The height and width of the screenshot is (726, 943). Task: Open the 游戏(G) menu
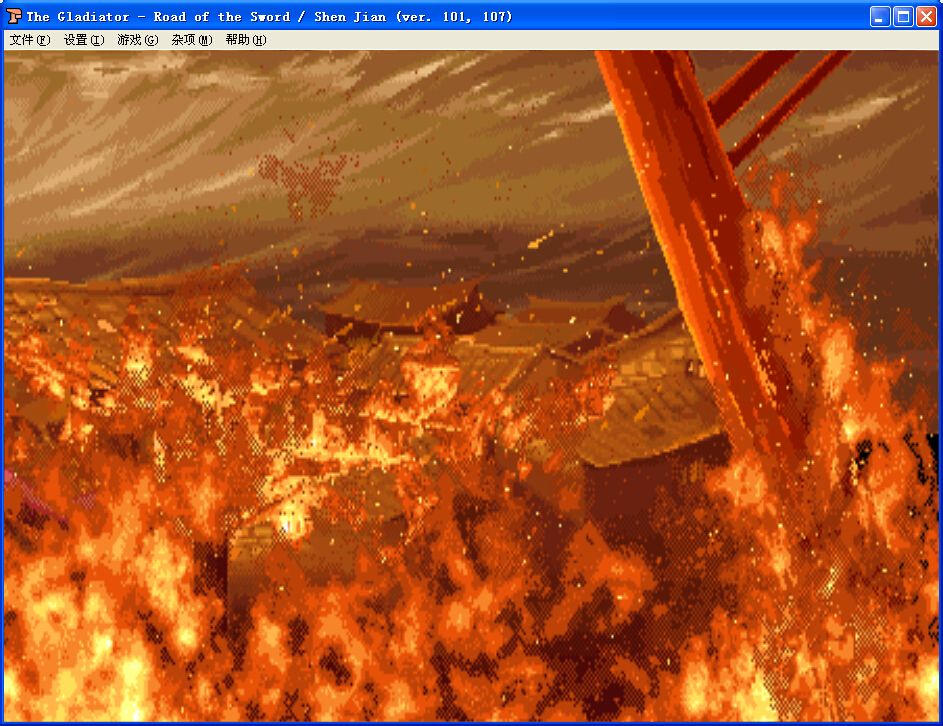[138, 40]
